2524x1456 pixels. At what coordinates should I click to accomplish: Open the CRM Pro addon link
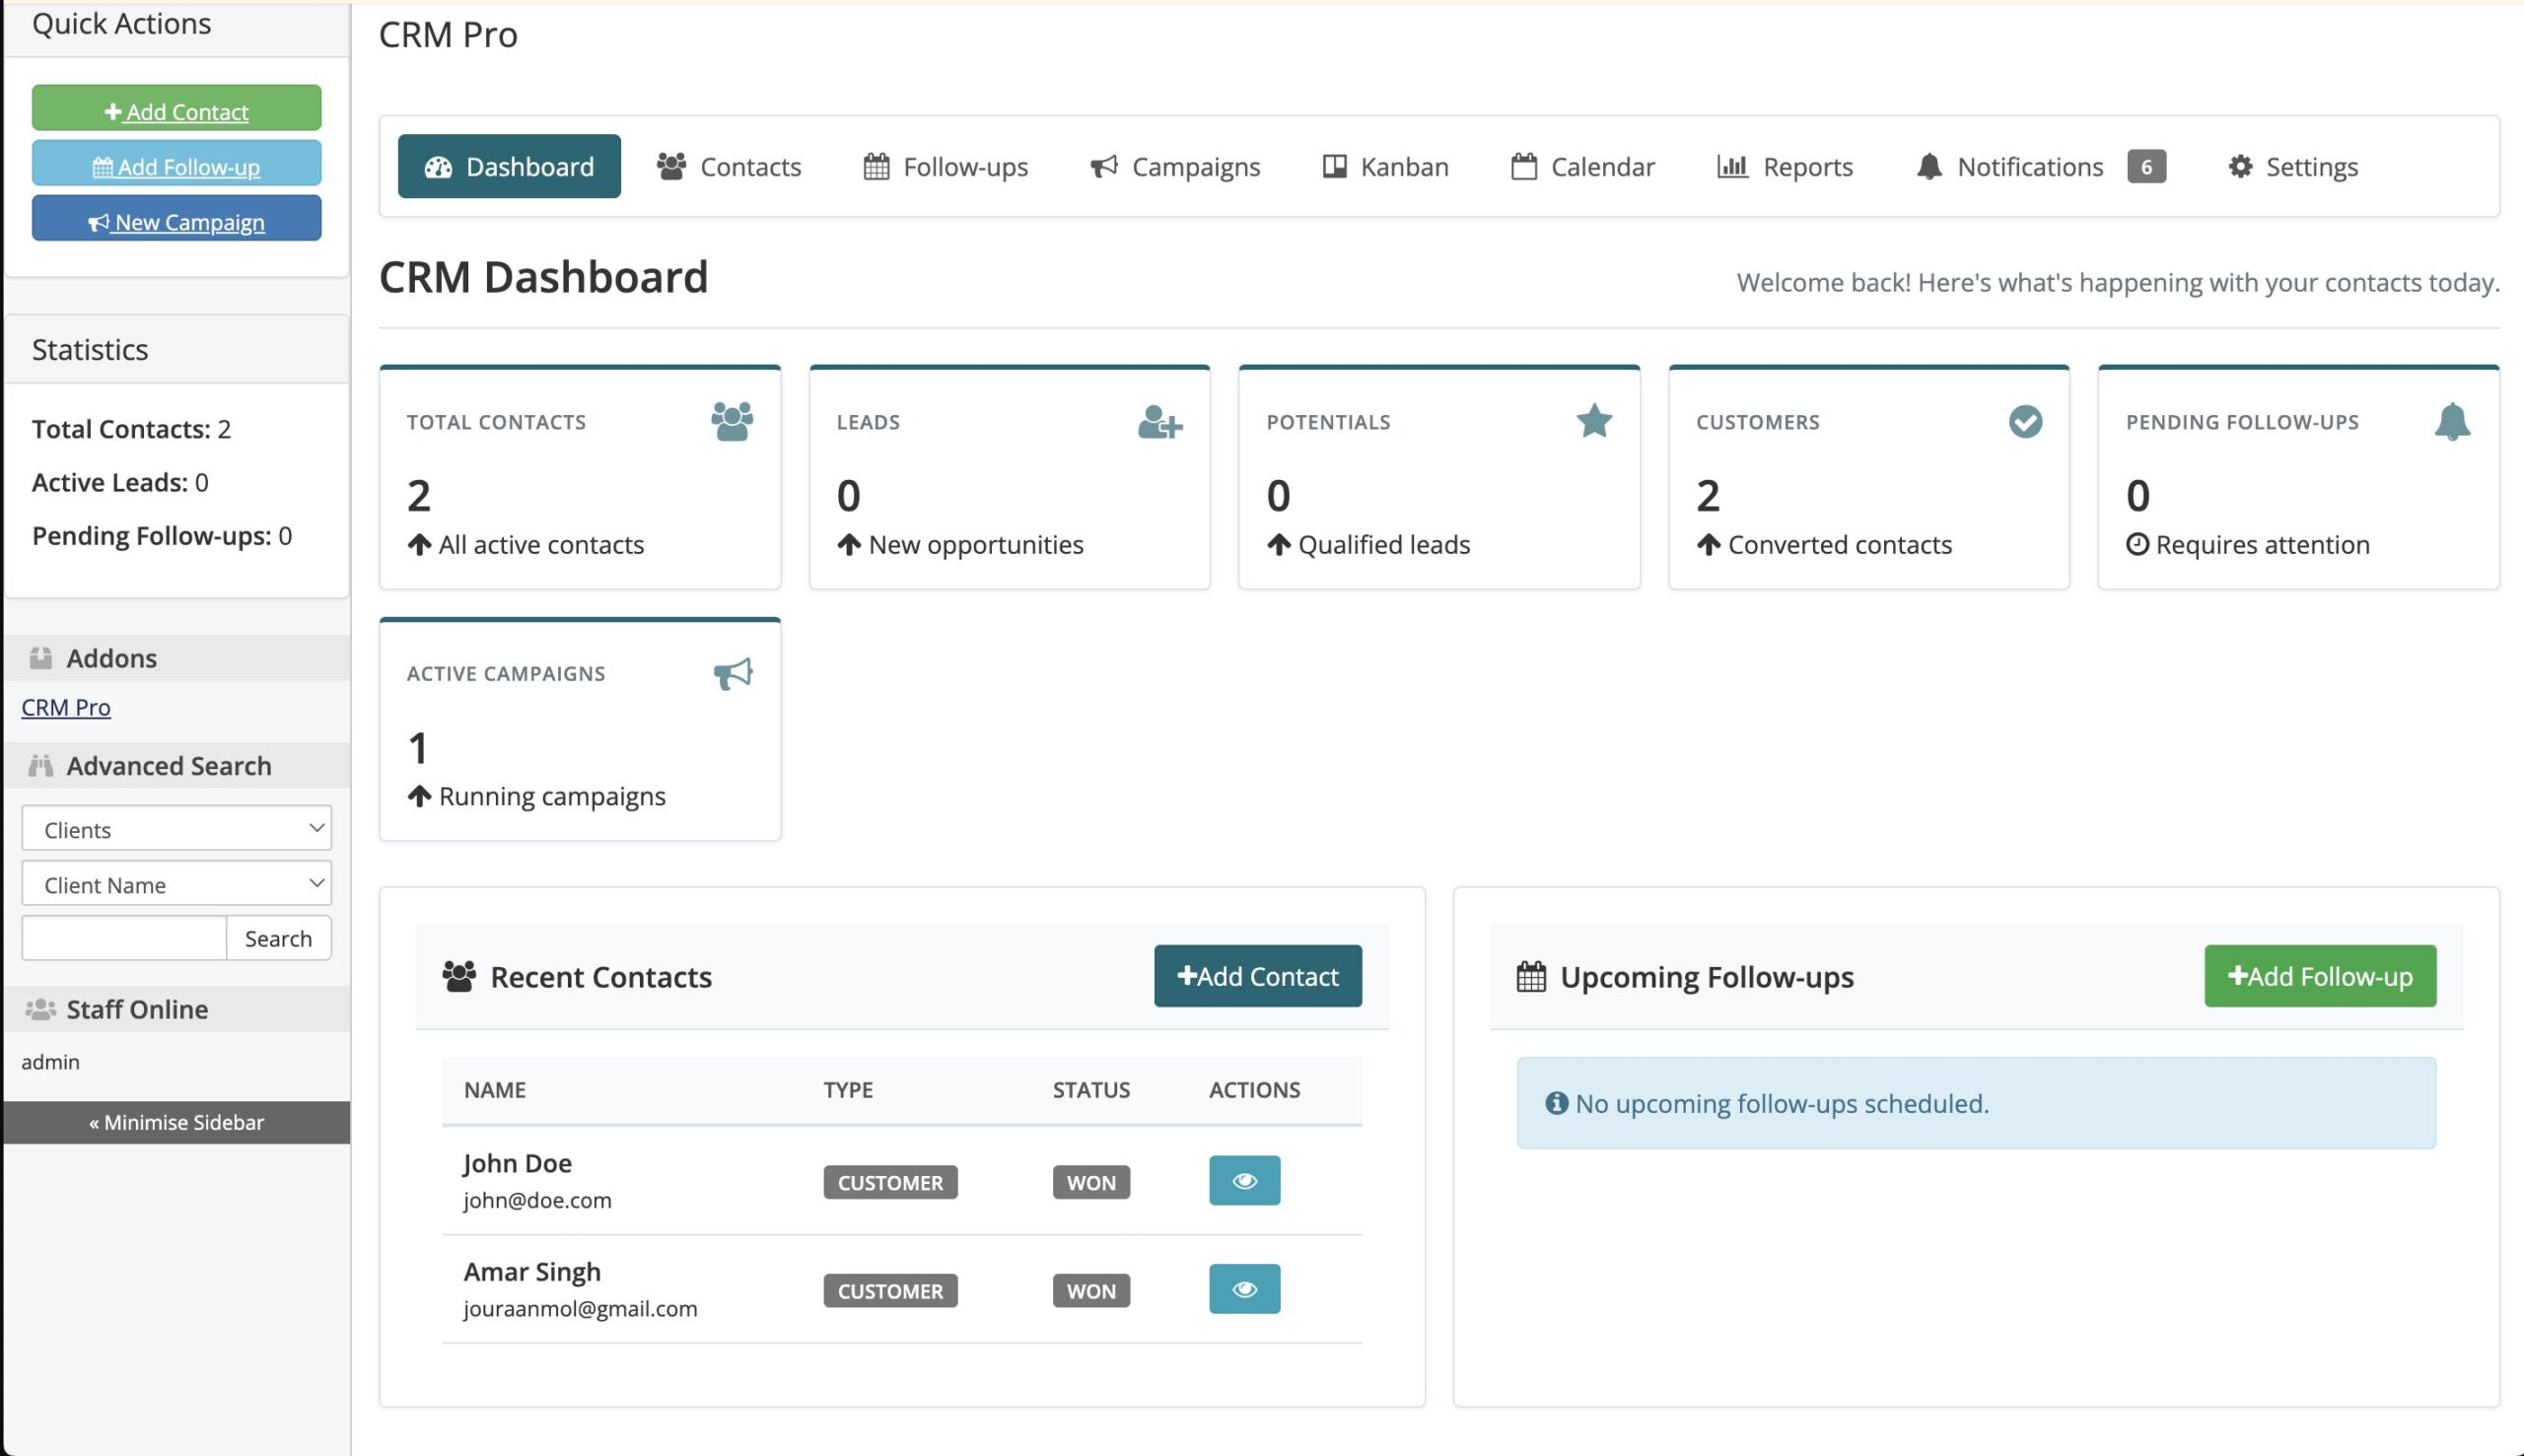point(65,707)
